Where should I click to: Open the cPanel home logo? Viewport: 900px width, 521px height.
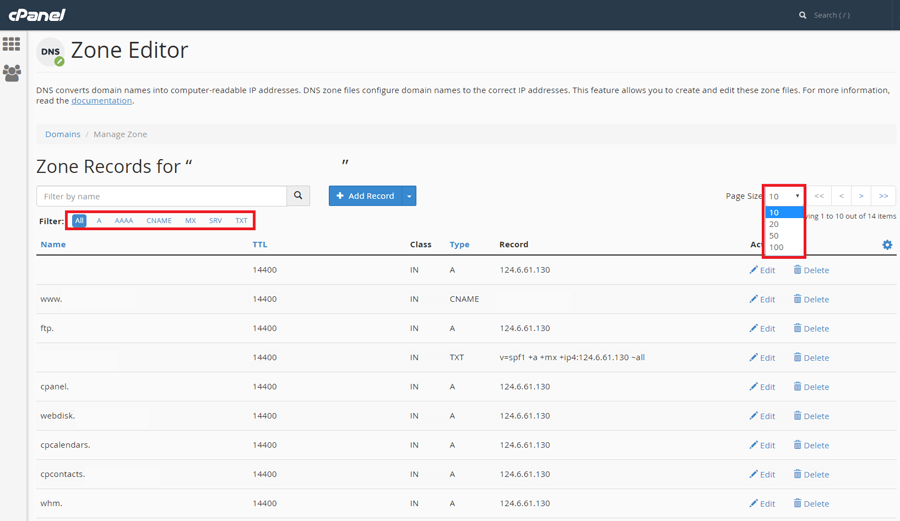click(37, 15)
